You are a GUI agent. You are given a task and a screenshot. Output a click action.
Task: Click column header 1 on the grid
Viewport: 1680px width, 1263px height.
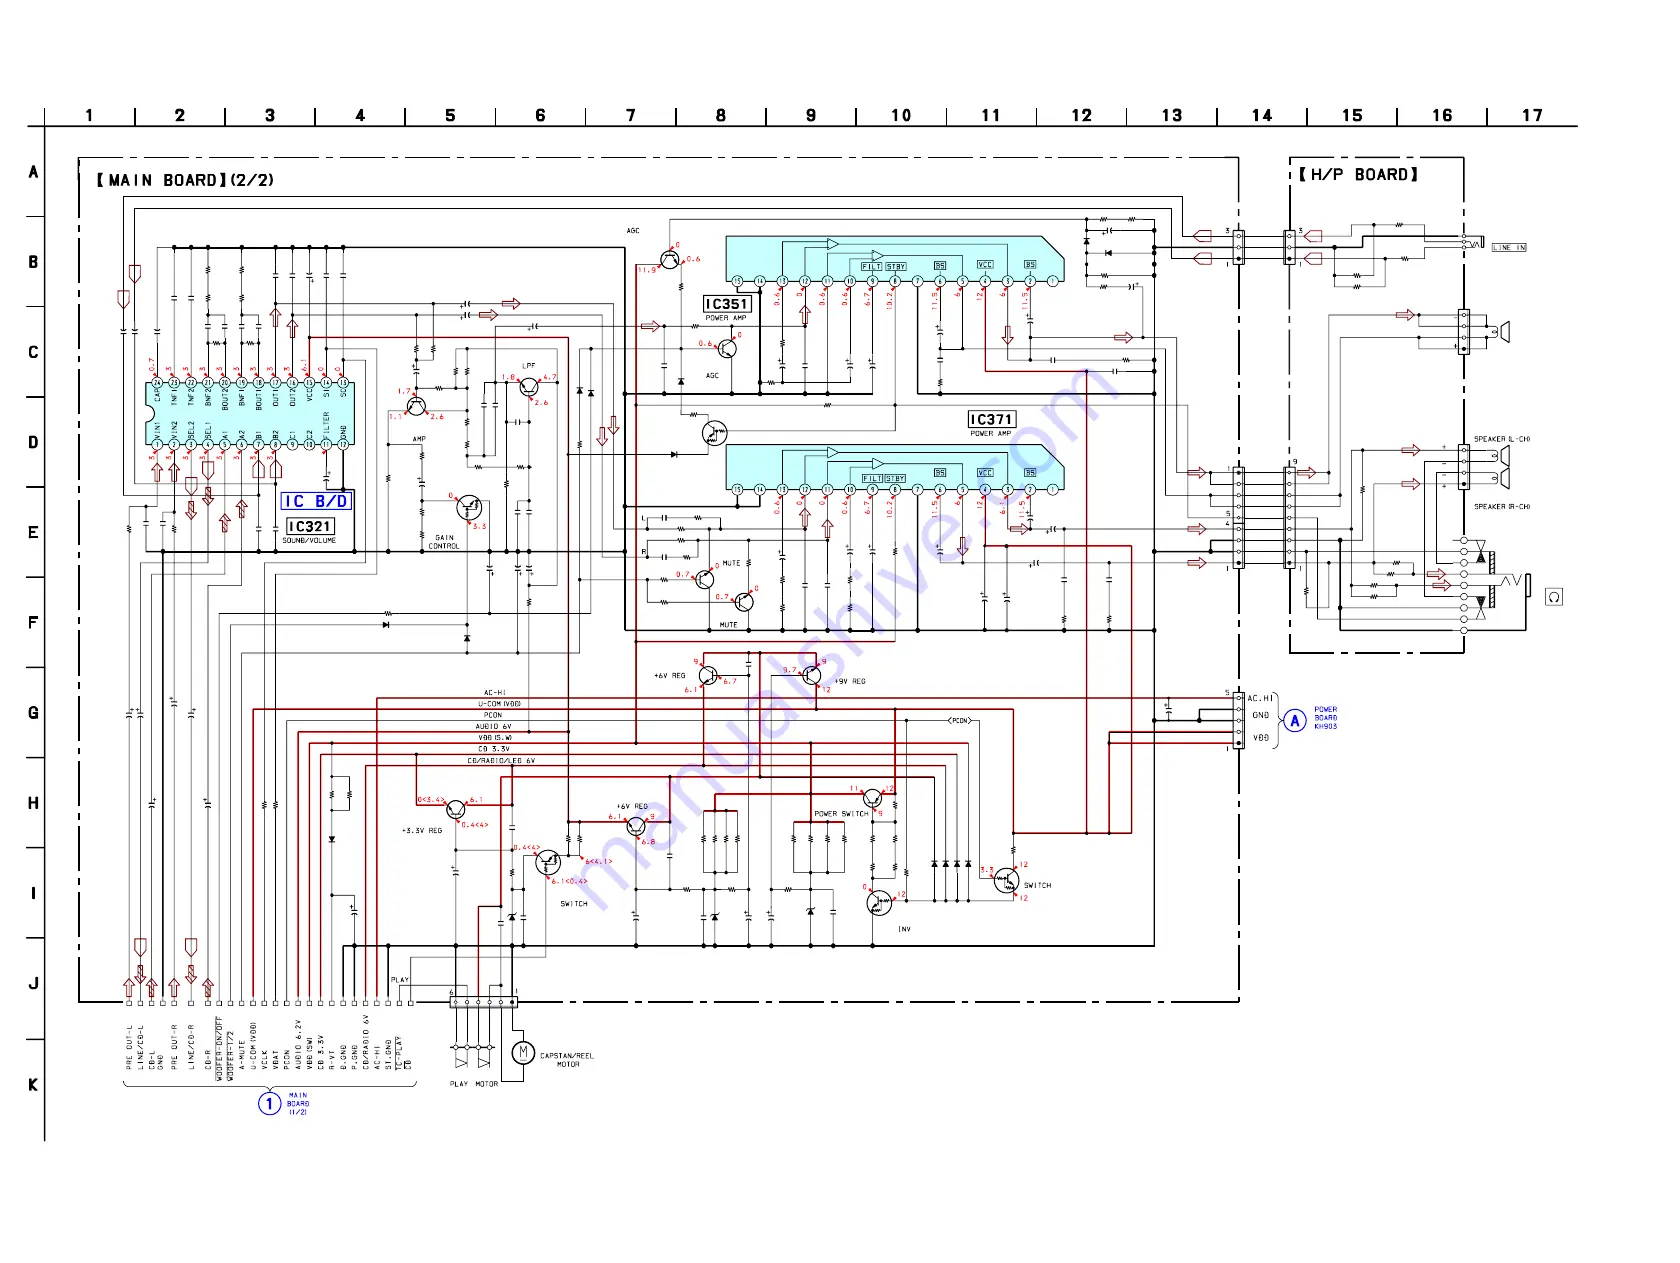point(89,116)
